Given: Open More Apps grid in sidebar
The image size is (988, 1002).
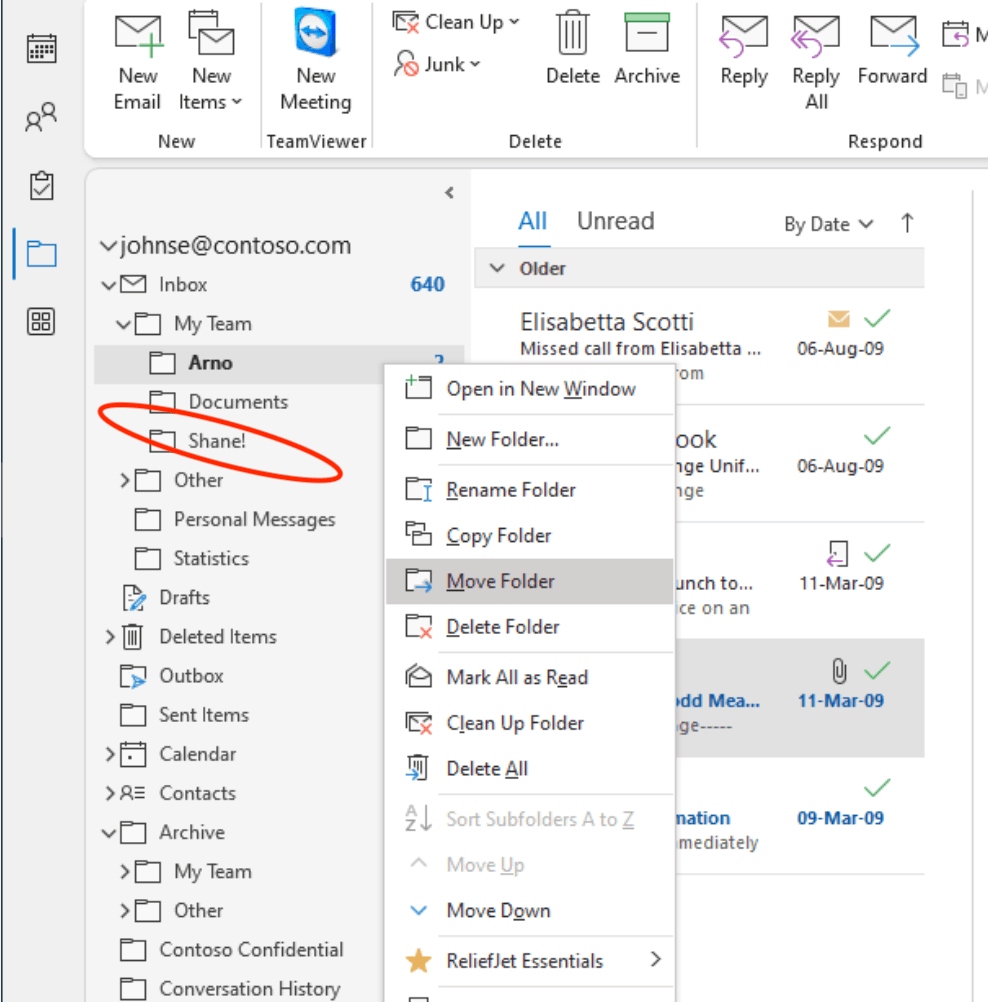Looking at the screenshot, I should pyautogui.click(x=42, y=321).
